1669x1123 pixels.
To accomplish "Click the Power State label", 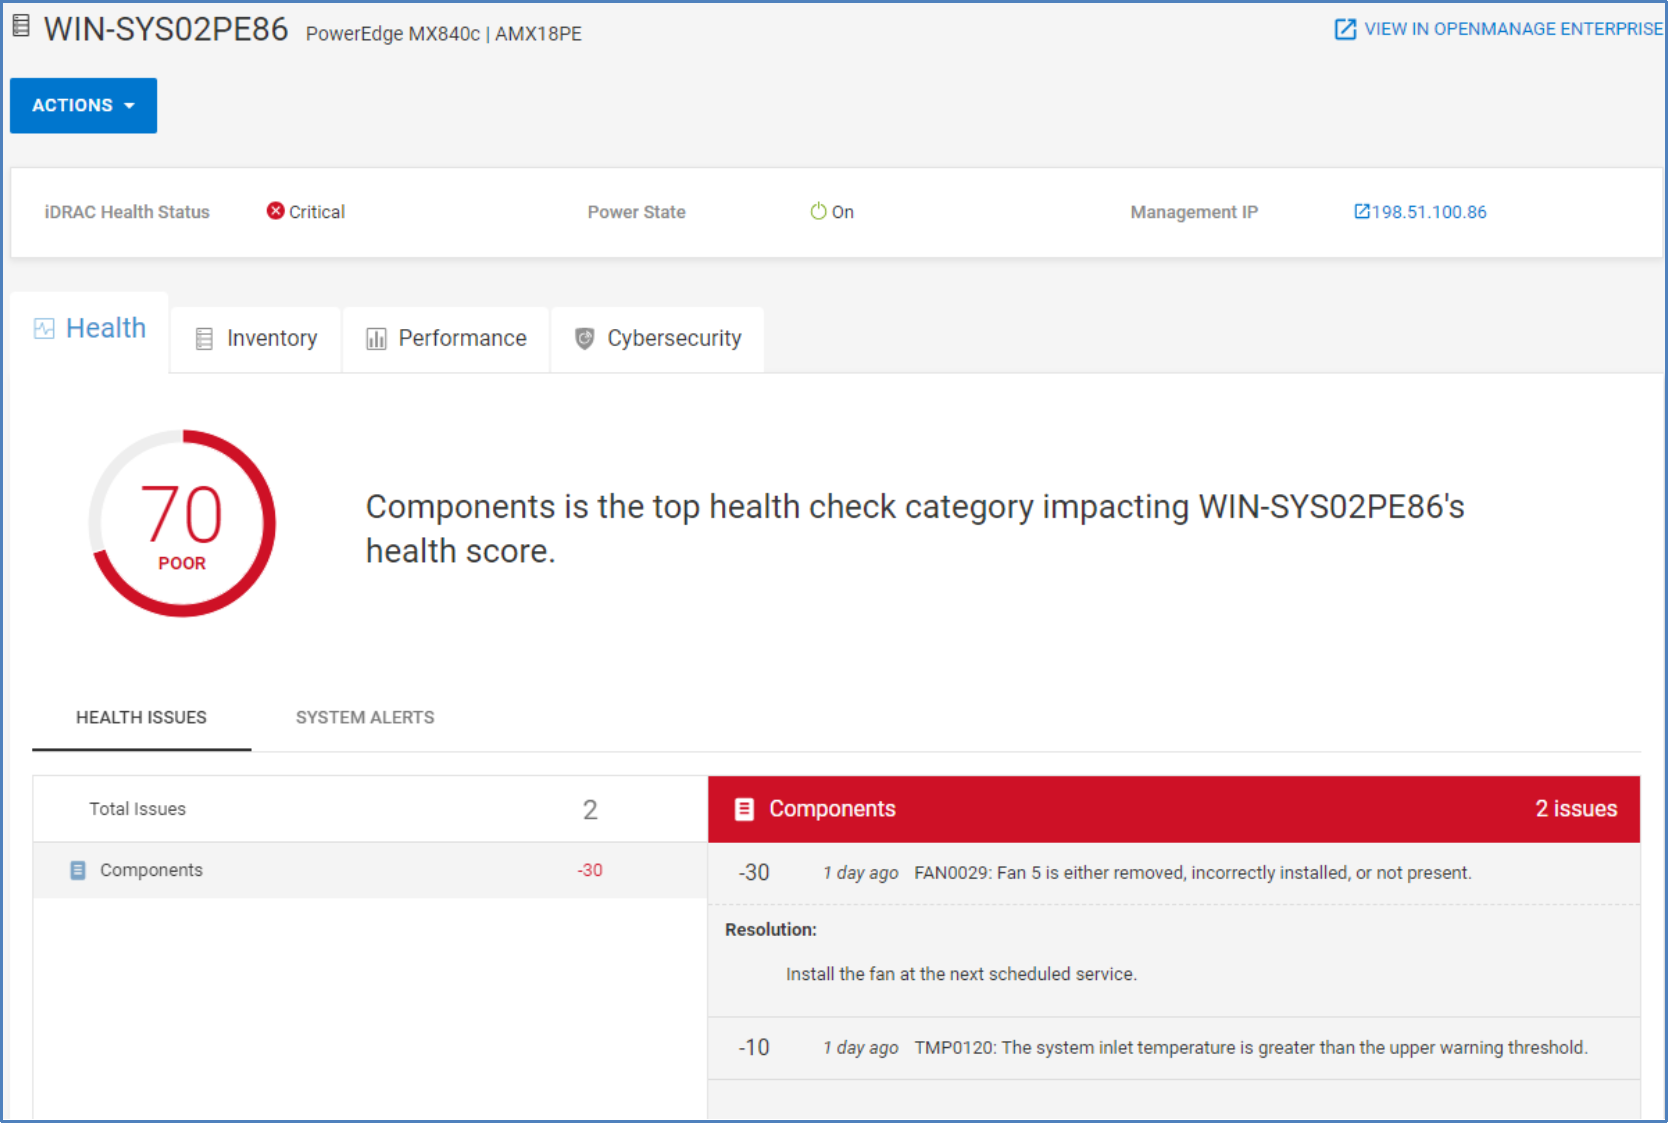I will pyautogui.click(x=637, y=212).
